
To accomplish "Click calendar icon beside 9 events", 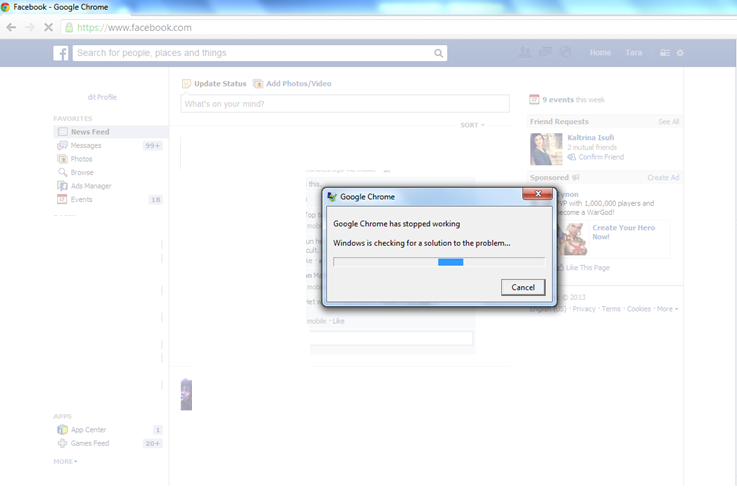I will 534,99.
